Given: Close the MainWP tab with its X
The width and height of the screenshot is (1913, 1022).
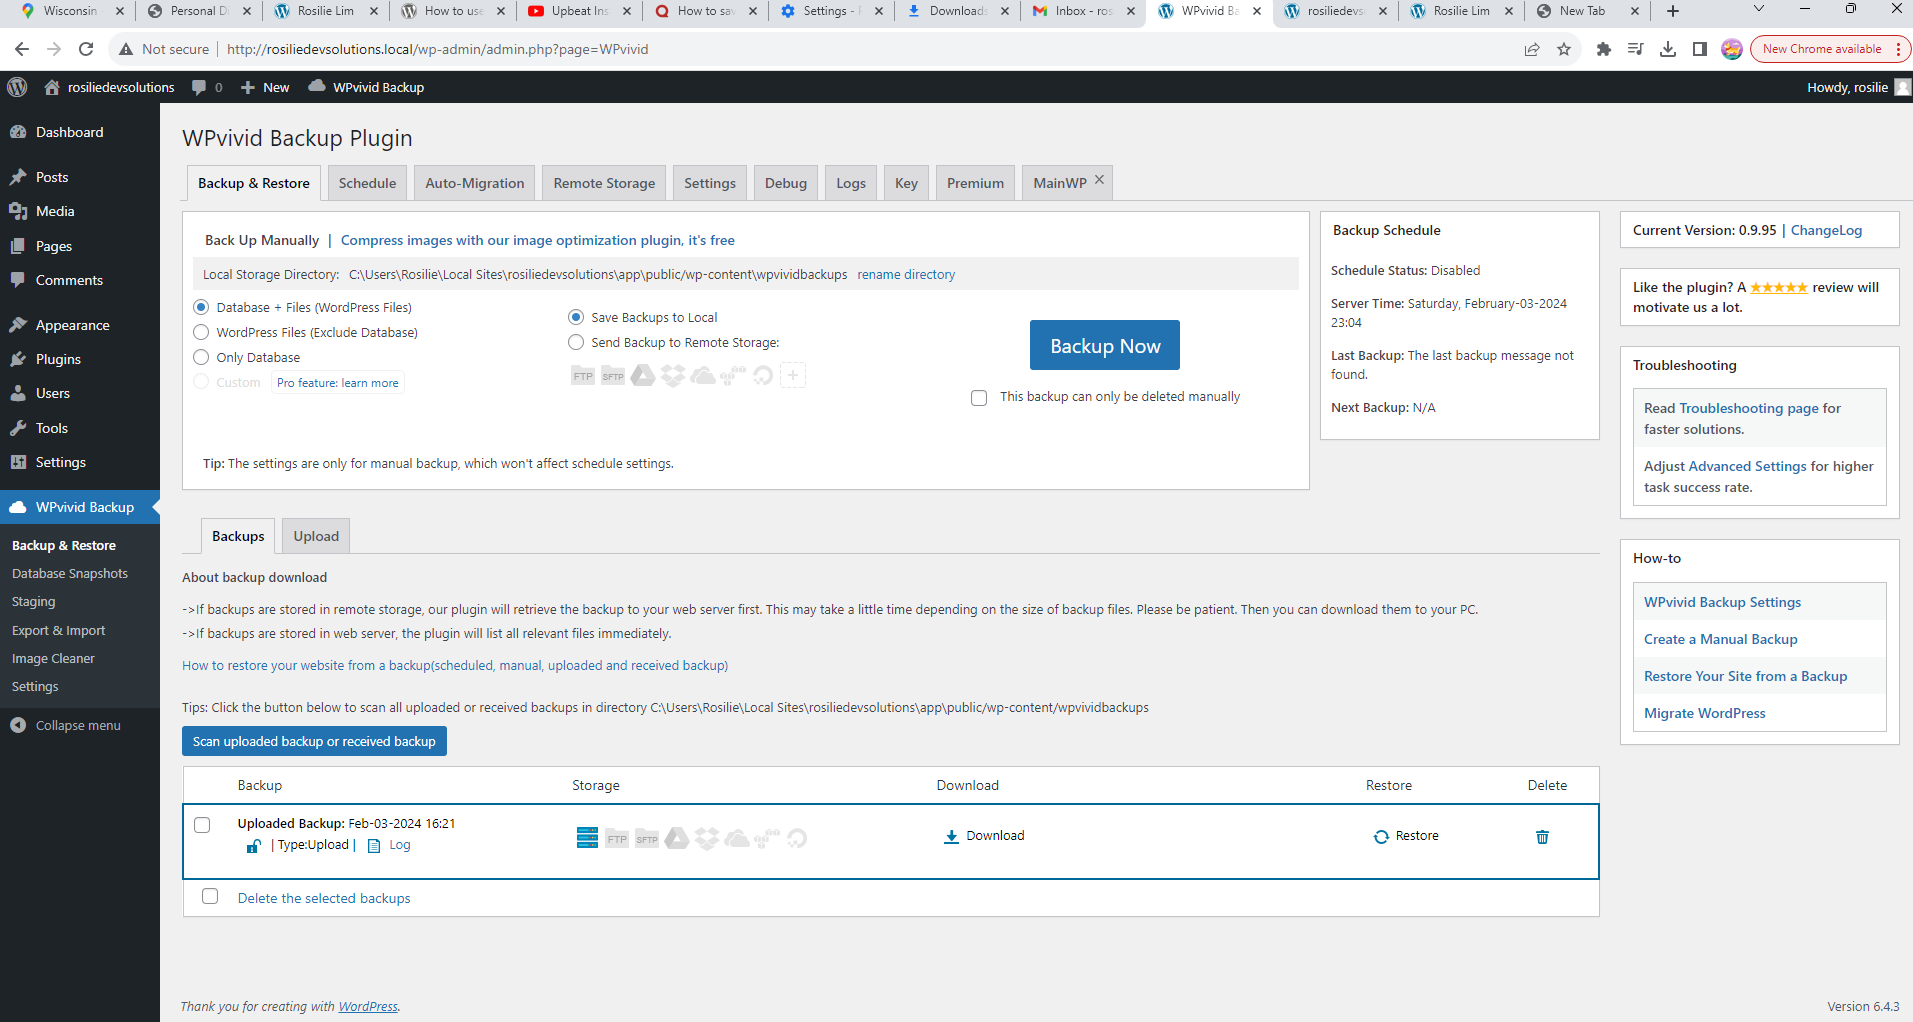Looking at the screenshot, I should 1099,180.
